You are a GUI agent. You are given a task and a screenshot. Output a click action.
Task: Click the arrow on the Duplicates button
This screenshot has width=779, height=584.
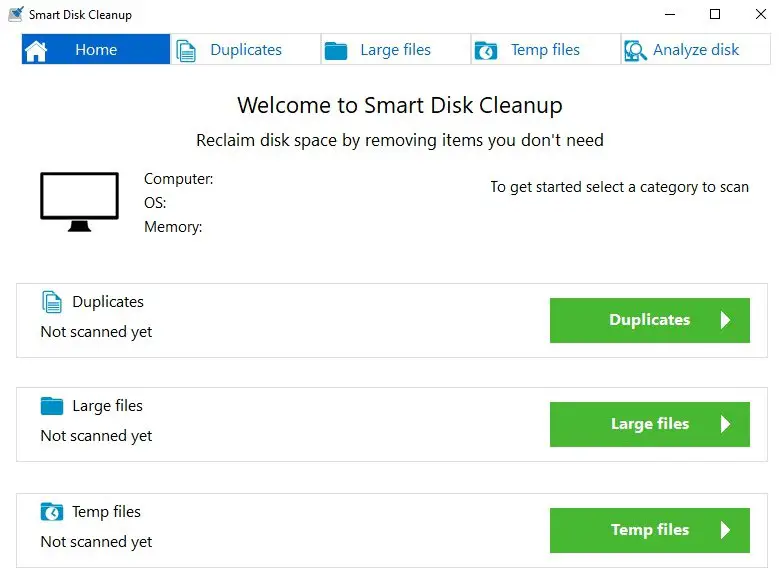726,320
